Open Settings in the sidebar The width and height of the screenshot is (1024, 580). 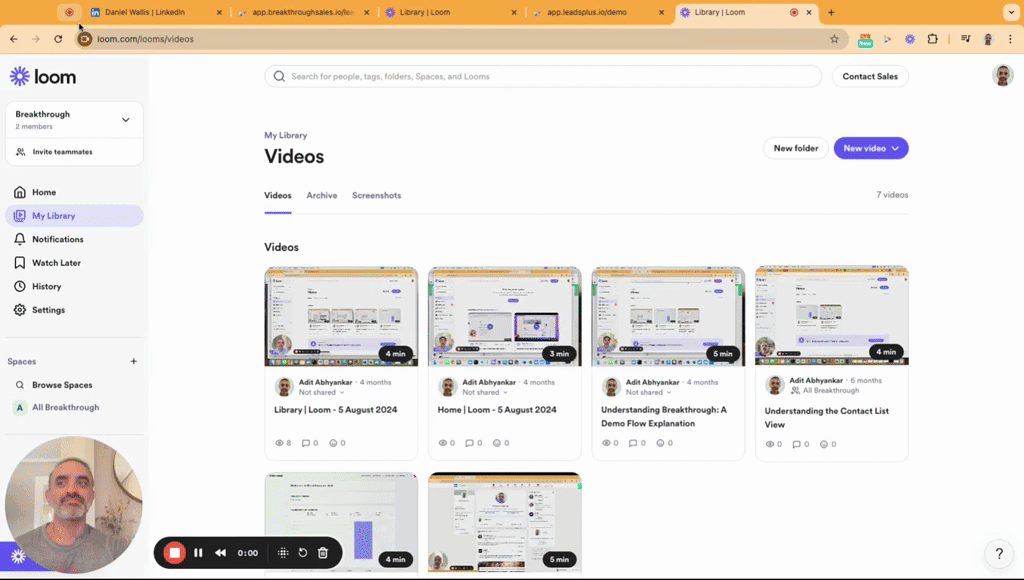[x=74, y=310]
